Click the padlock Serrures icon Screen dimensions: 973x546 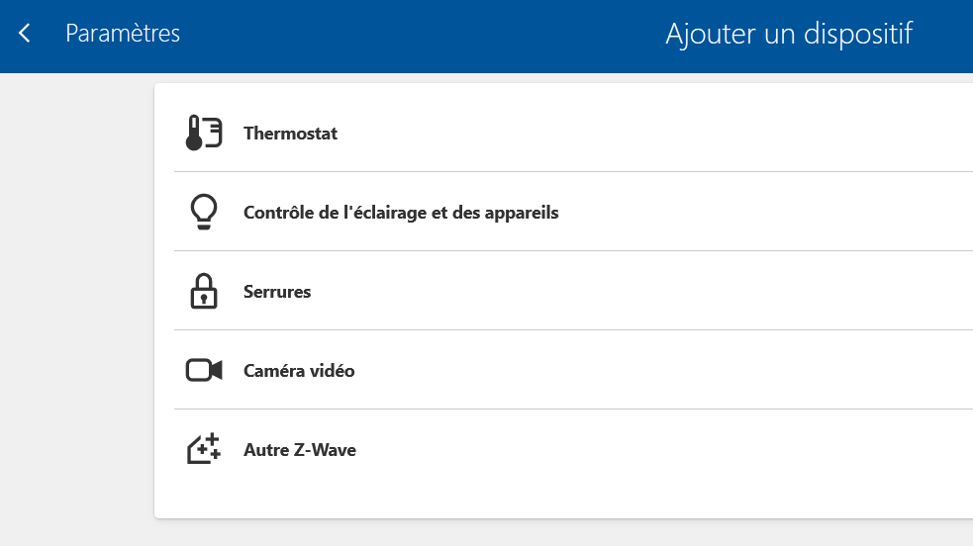point(204,291)
